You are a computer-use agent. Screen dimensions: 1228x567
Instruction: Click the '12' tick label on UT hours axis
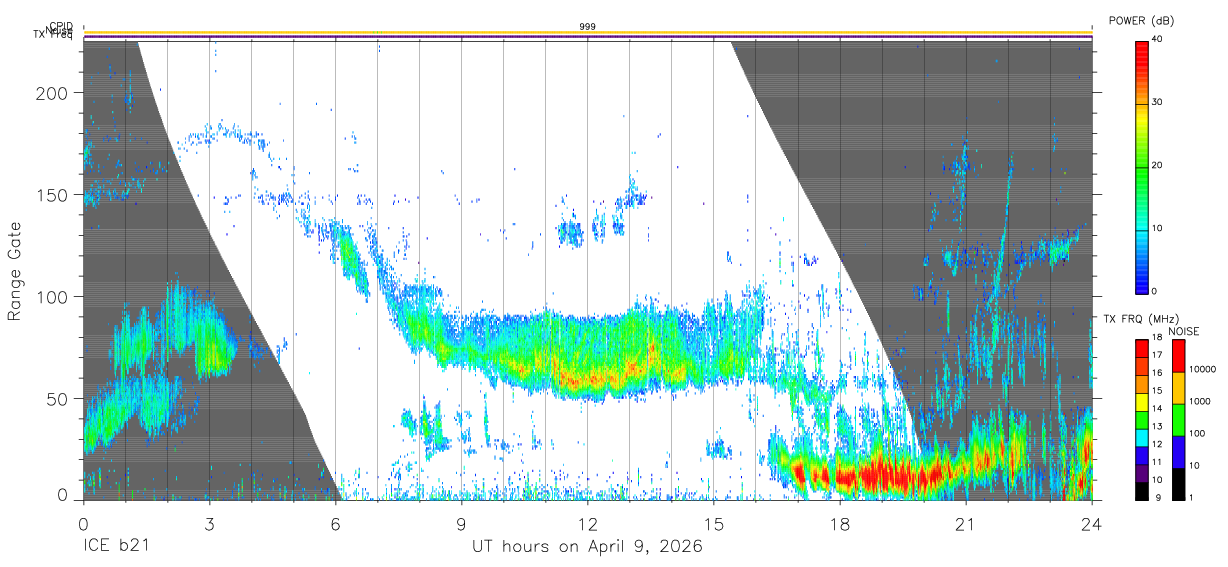pos(588,524)
